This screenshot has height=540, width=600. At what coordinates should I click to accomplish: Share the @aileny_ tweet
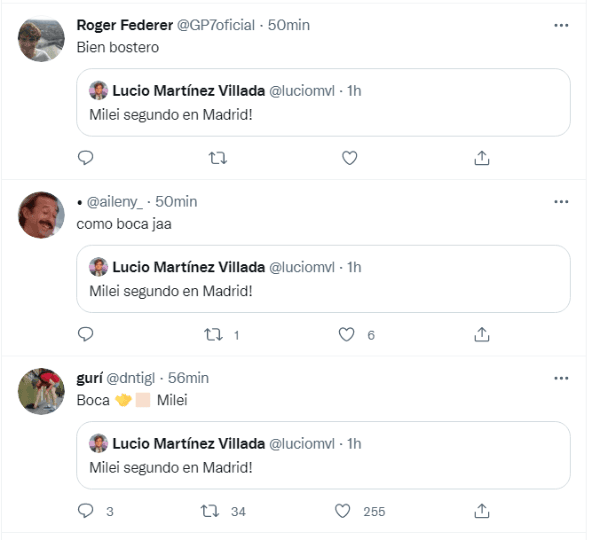click(481, 334)
